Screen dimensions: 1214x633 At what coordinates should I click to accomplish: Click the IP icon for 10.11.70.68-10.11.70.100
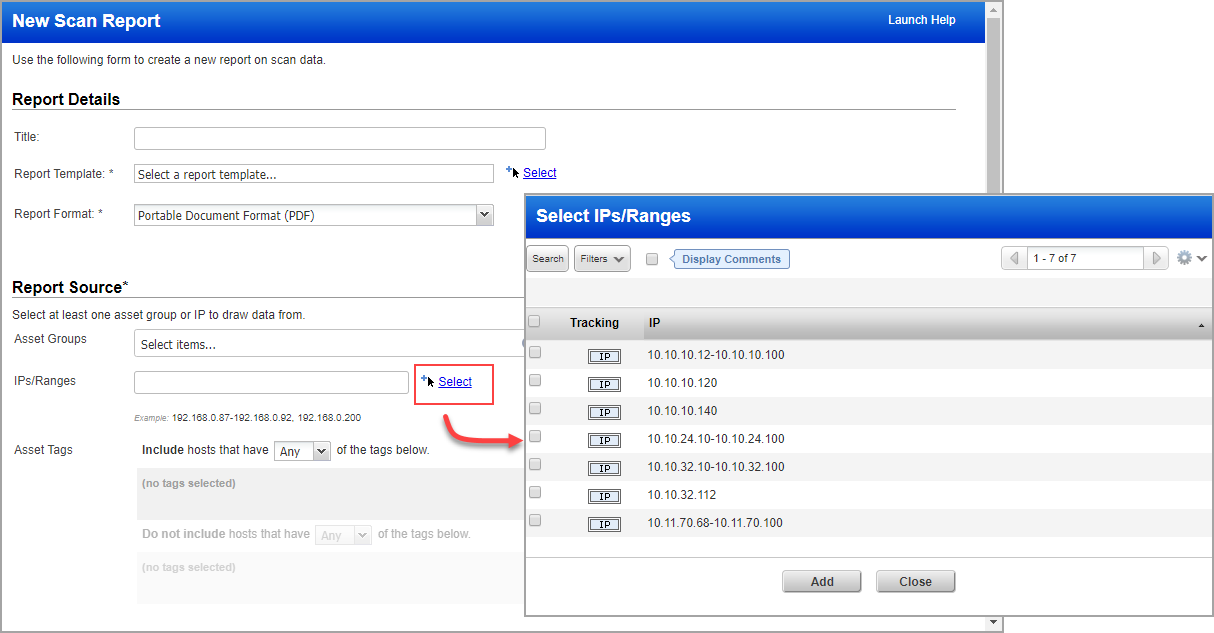coord(604,524)
